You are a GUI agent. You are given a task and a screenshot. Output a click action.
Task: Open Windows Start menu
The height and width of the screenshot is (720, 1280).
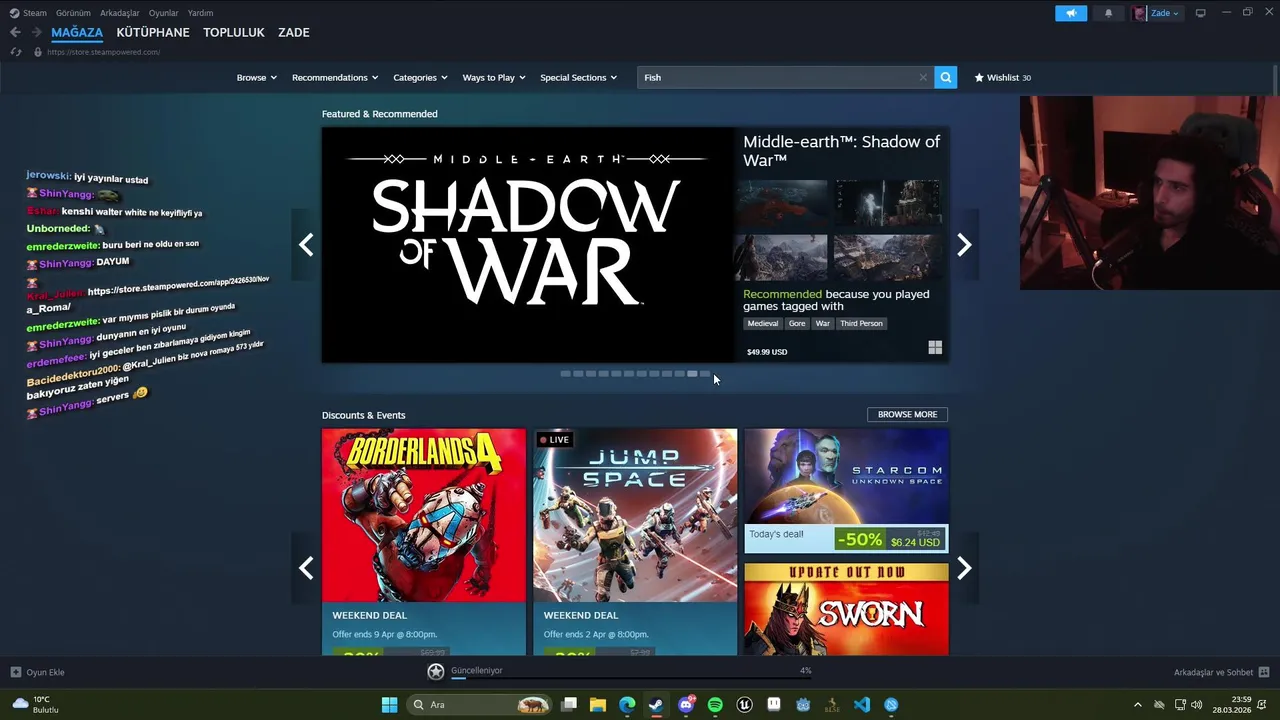(389, 705)
